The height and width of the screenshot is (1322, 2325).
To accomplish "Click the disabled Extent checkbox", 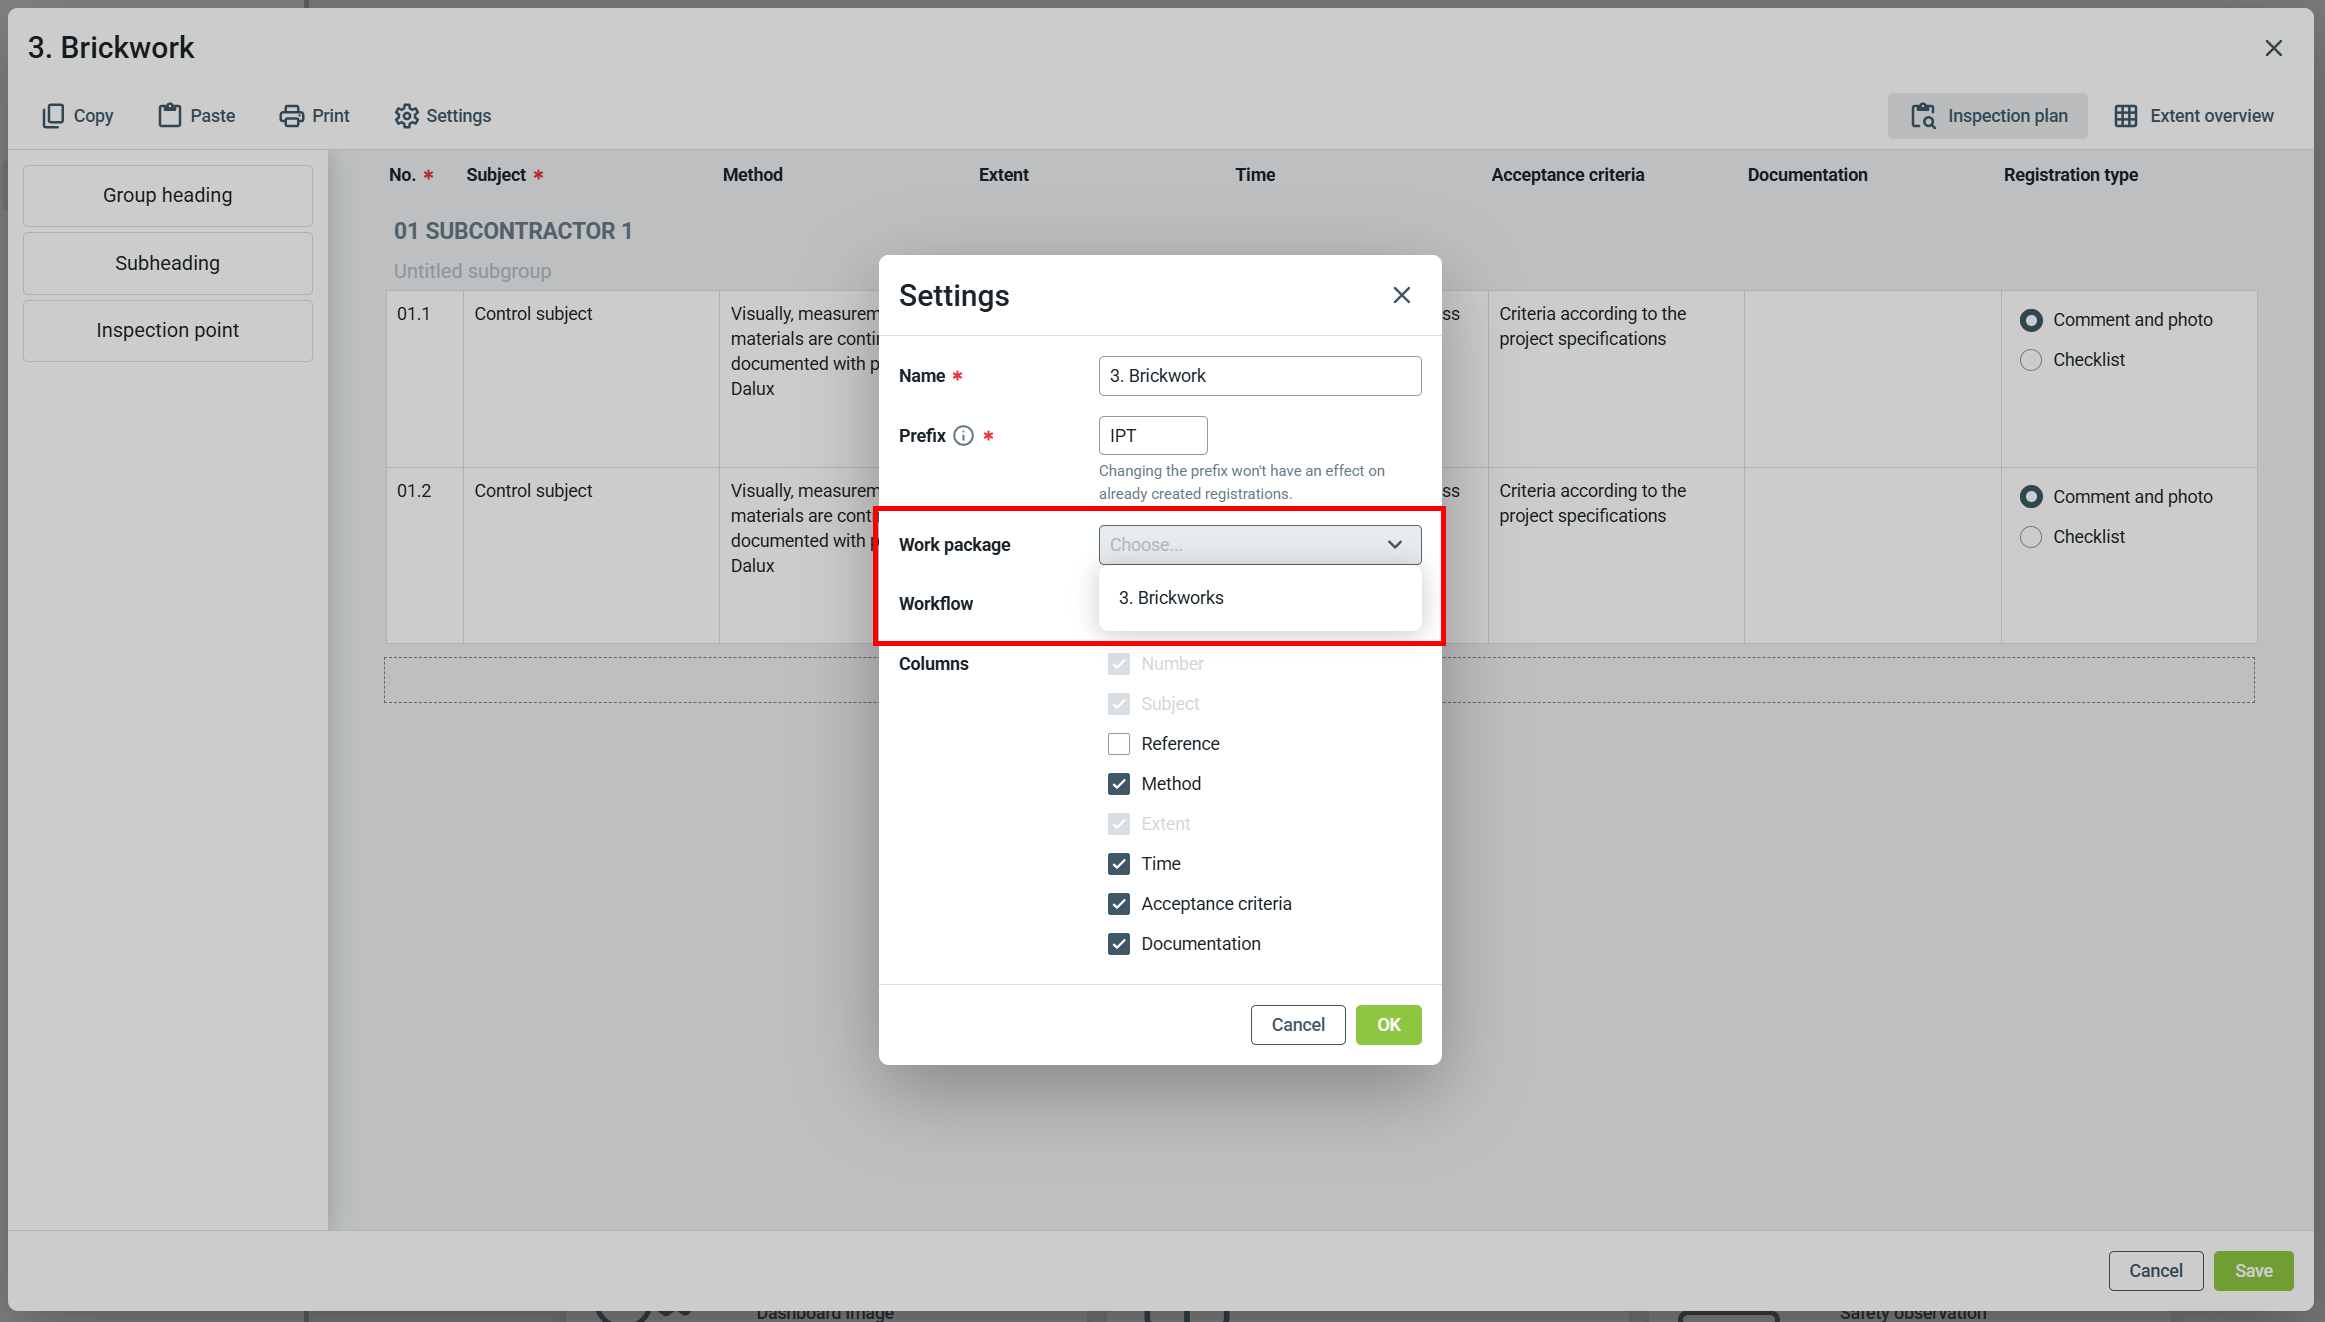I will point(1119,824).
